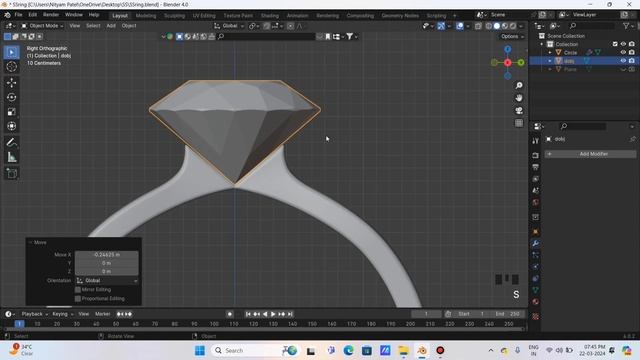Select the Scale tool
This screenshot has width=640, height=360.
[x=11, y=112]
